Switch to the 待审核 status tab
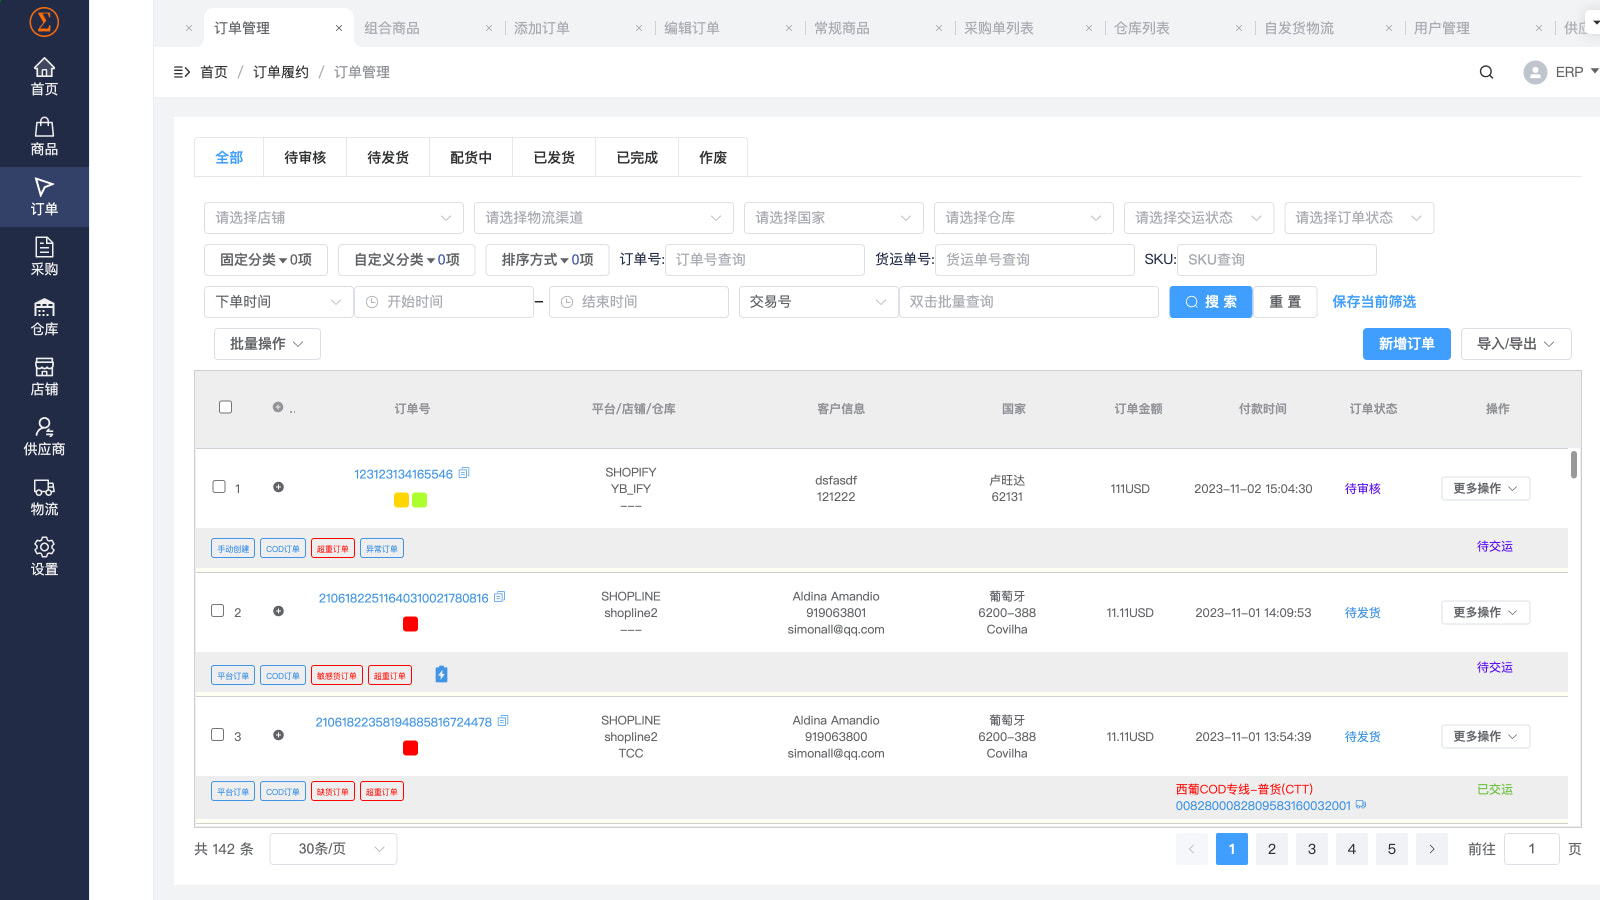Viewport: 1600px width, 900px height. (305, 158)
